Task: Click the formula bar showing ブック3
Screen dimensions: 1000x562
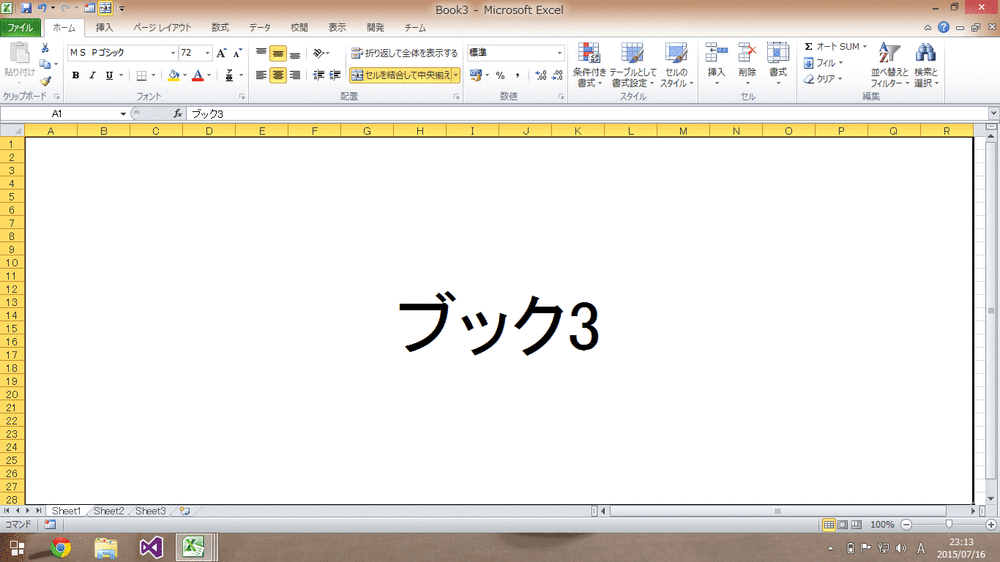Action: pos(587,114)
